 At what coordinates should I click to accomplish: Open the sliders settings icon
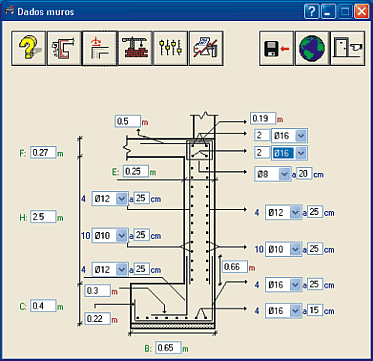click(x=170, y=49)
